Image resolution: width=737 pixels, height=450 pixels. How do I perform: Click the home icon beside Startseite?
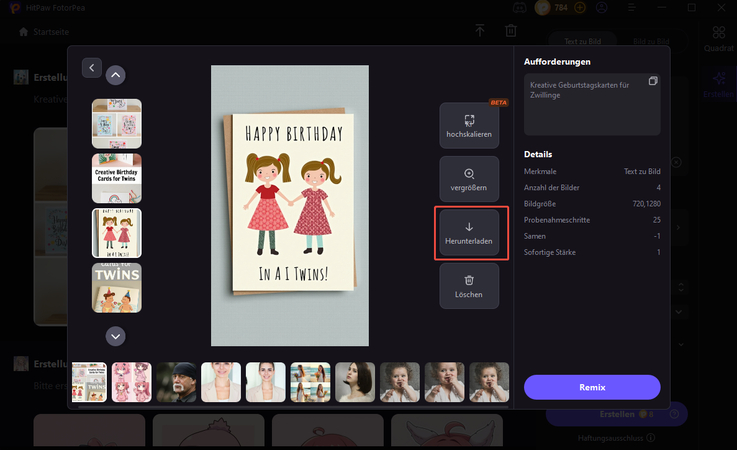click(x=24, y=32)
